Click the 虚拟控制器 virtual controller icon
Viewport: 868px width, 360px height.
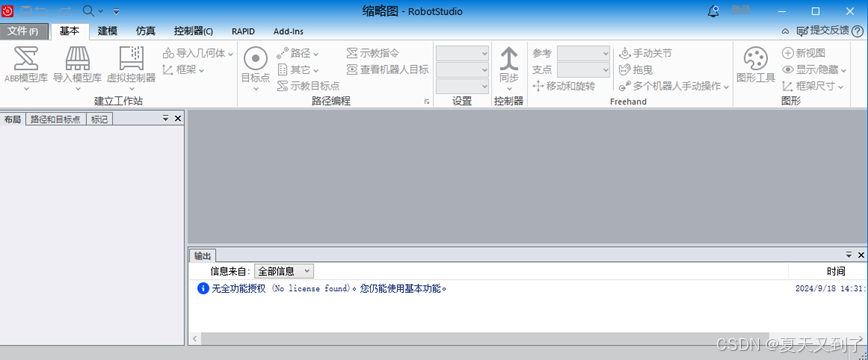tap(132, 59)
